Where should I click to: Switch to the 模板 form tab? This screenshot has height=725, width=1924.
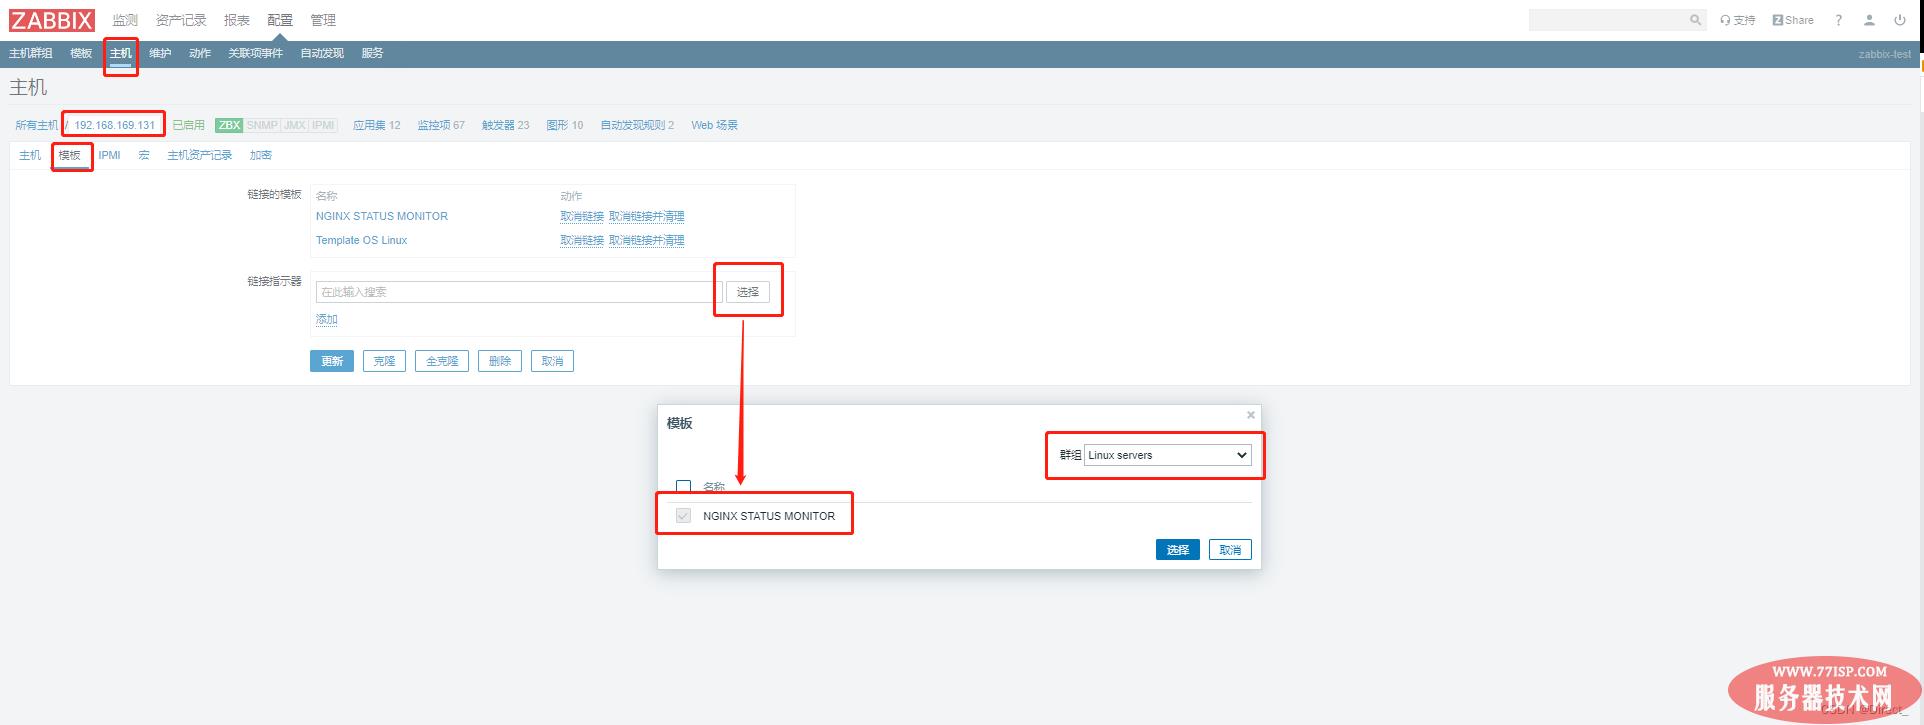[69, 155]
